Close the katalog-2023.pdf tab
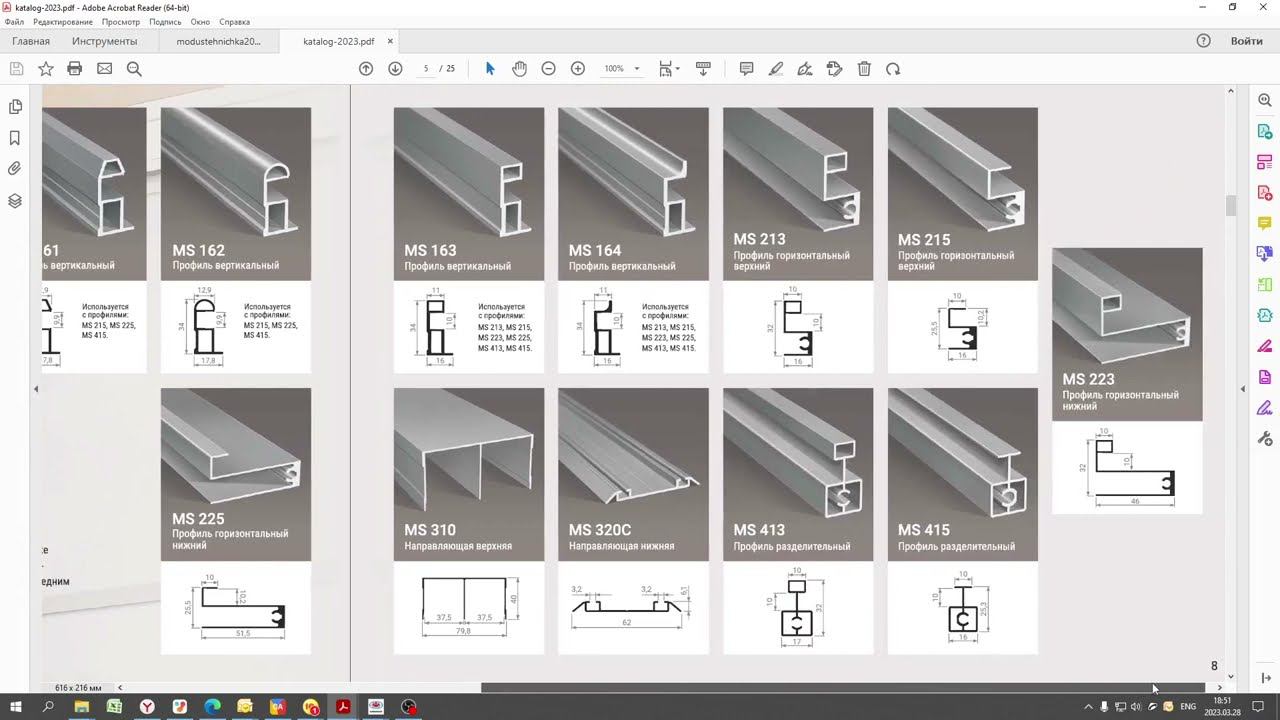 [390, 42]
